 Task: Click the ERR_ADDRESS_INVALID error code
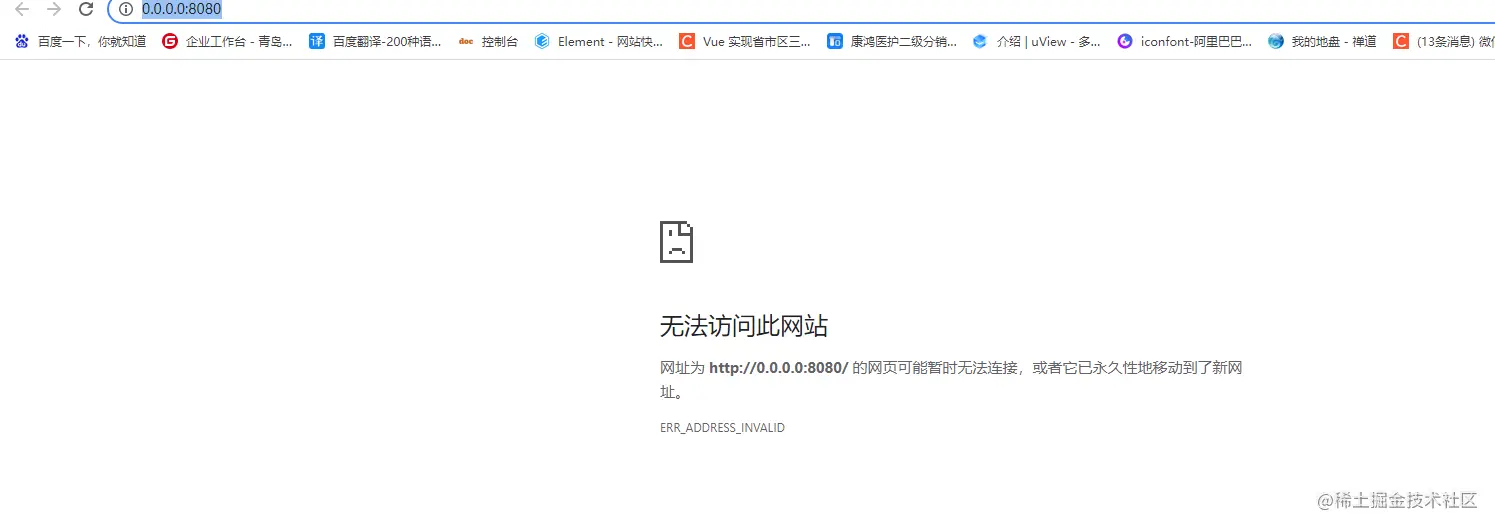point(722,428)
